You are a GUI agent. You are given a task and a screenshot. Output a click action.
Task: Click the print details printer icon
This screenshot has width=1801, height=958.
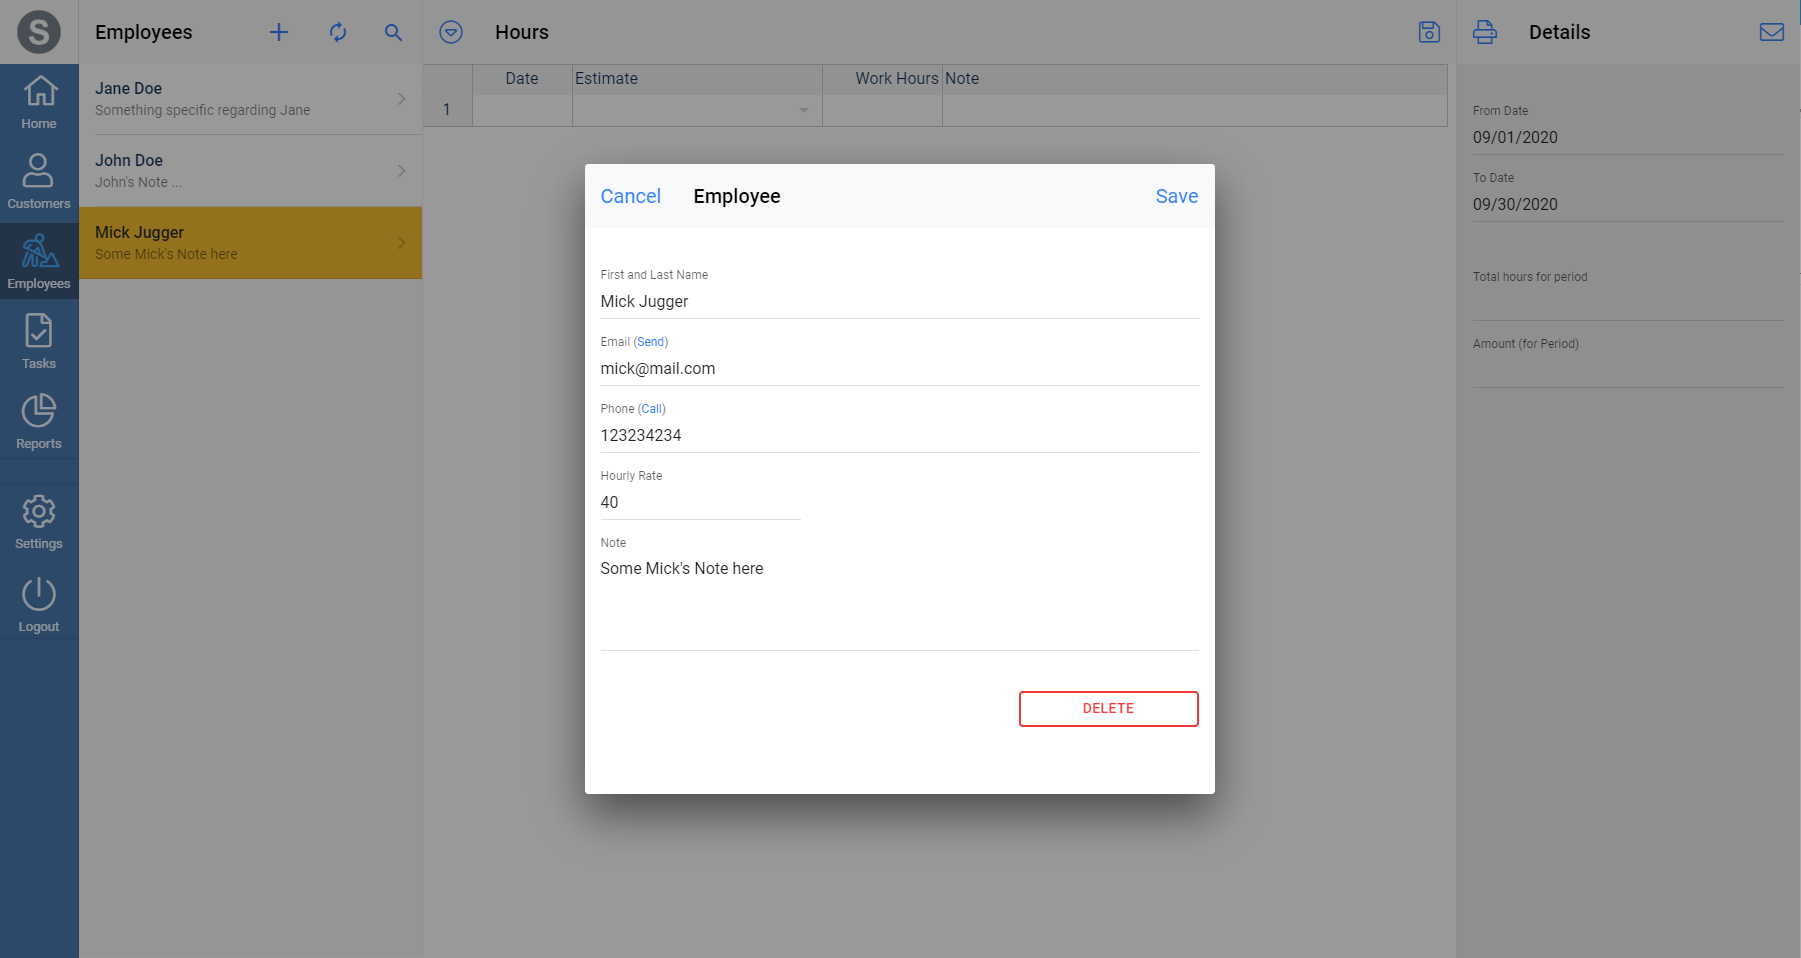tap(1485, 32)
